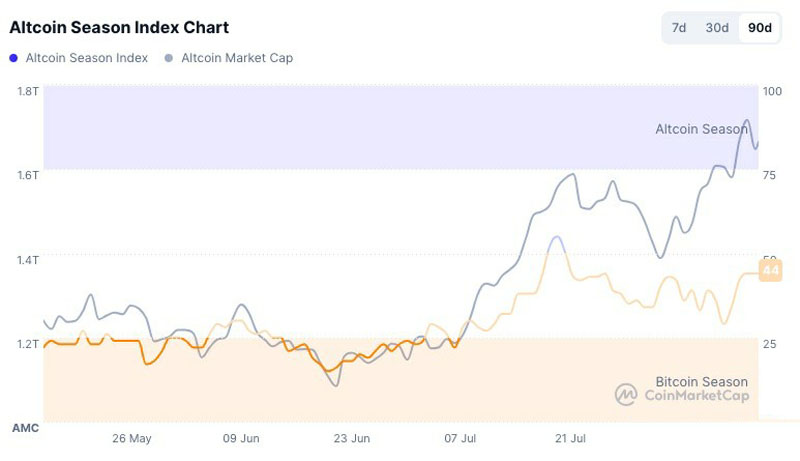Screen dimensions: 800x461
Task: Click the blue Altcoin Season Index legend dot
Action: [x=13, y=58]
